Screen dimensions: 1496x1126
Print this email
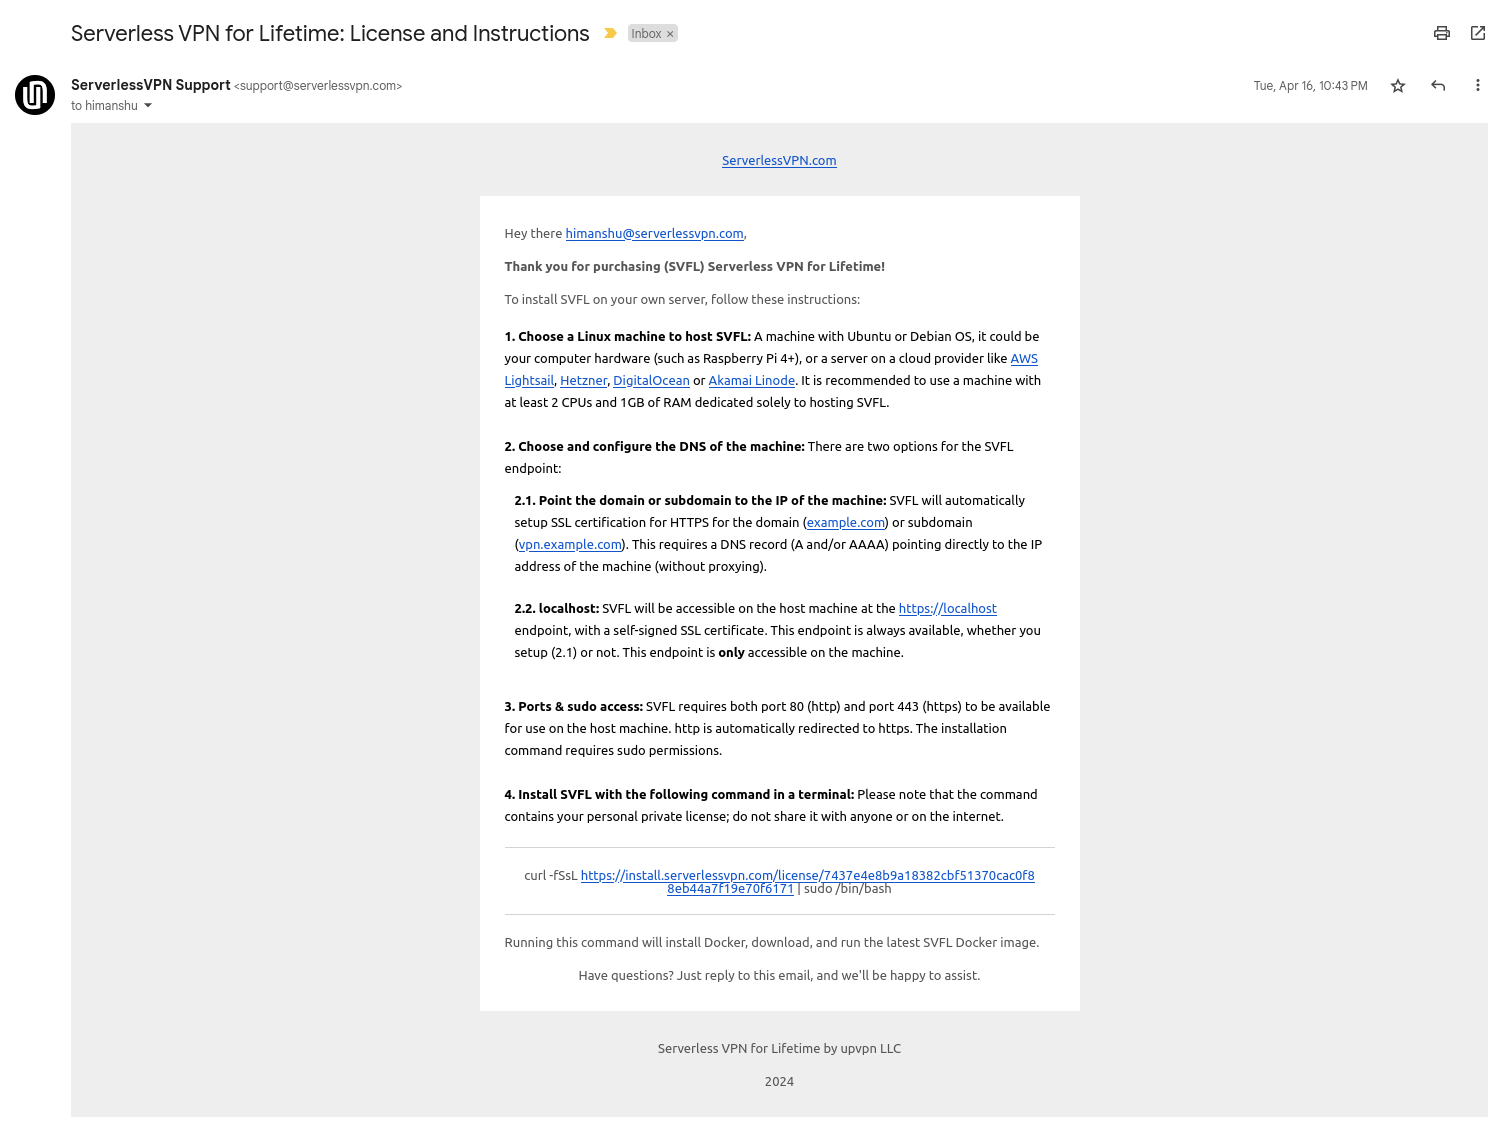pyautogui.click(x=1441, y=33)
